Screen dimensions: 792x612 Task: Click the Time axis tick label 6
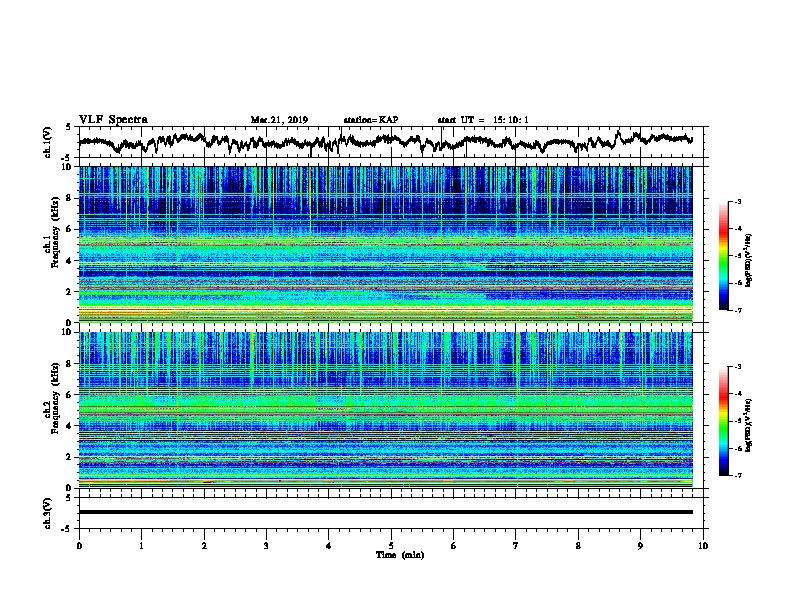tap(454, 546)
